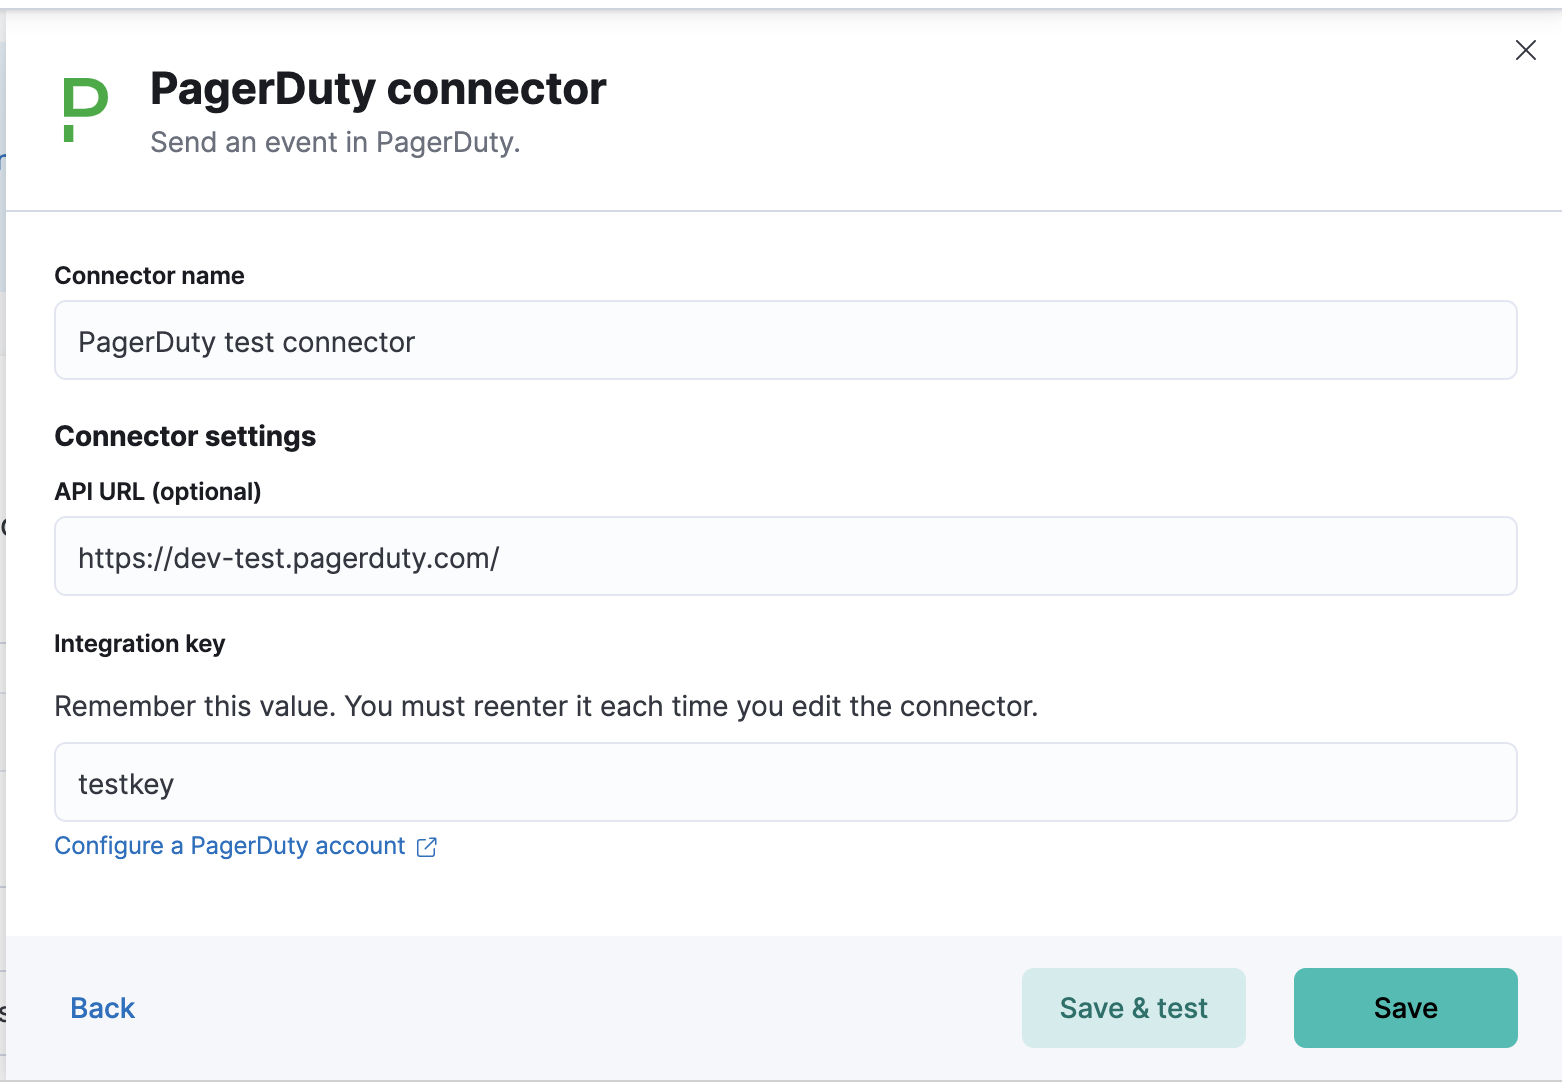The image size is (1562, 1082).
Task: Click the Back link
Action: coord(102,1008)
